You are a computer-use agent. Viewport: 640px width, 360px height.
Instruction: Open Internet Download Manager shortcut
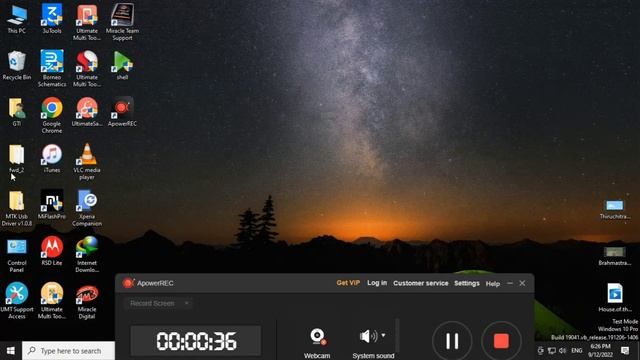coord(87,255)
